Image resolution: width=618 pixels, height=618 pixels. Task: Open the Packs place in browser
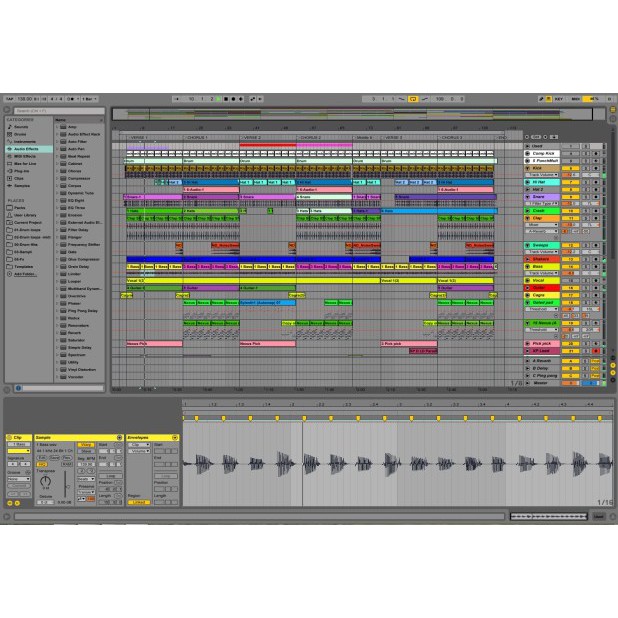coord(18,207)
